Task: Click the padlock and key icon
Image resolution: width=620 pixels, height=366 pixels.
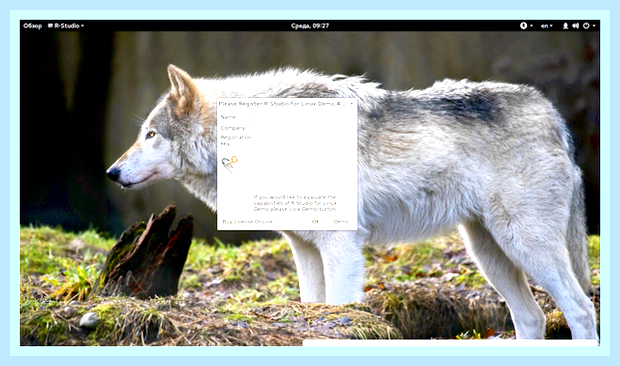Action: [230, 164]
